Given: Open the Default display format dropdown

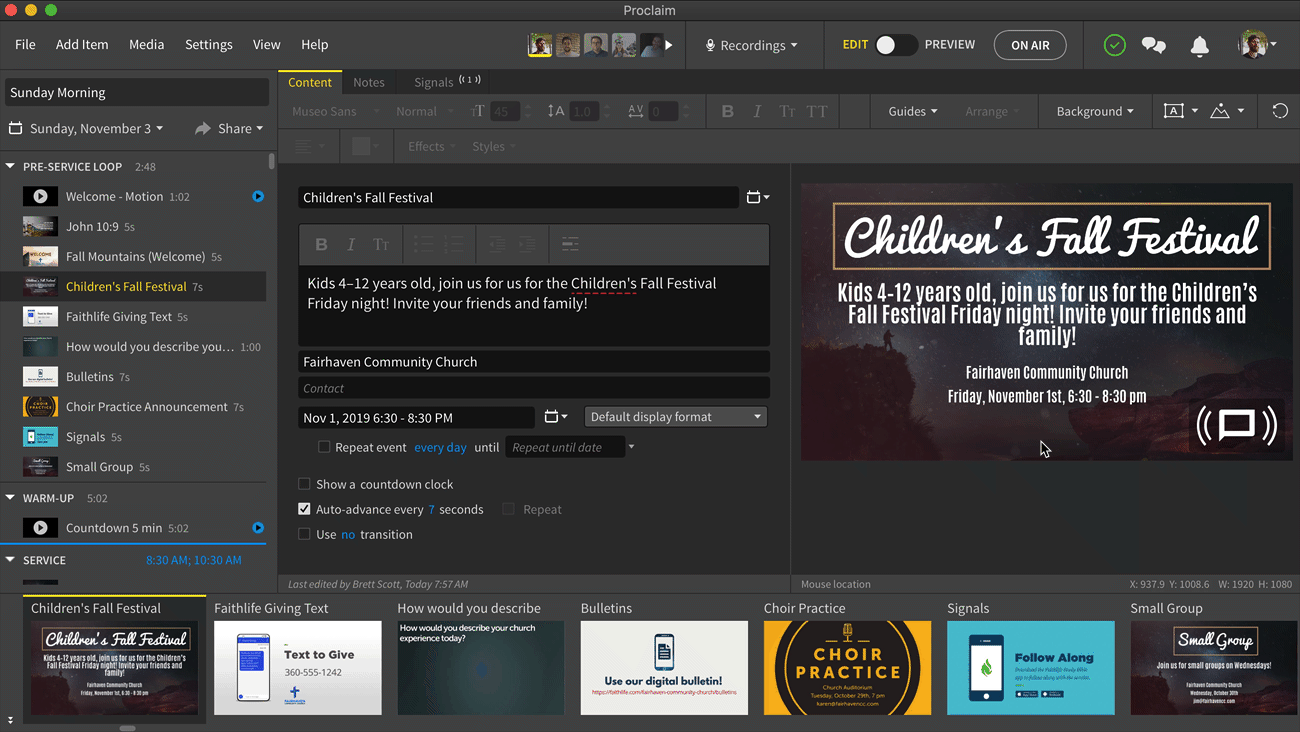Looking at the screenshot, I should pos(675,417).
